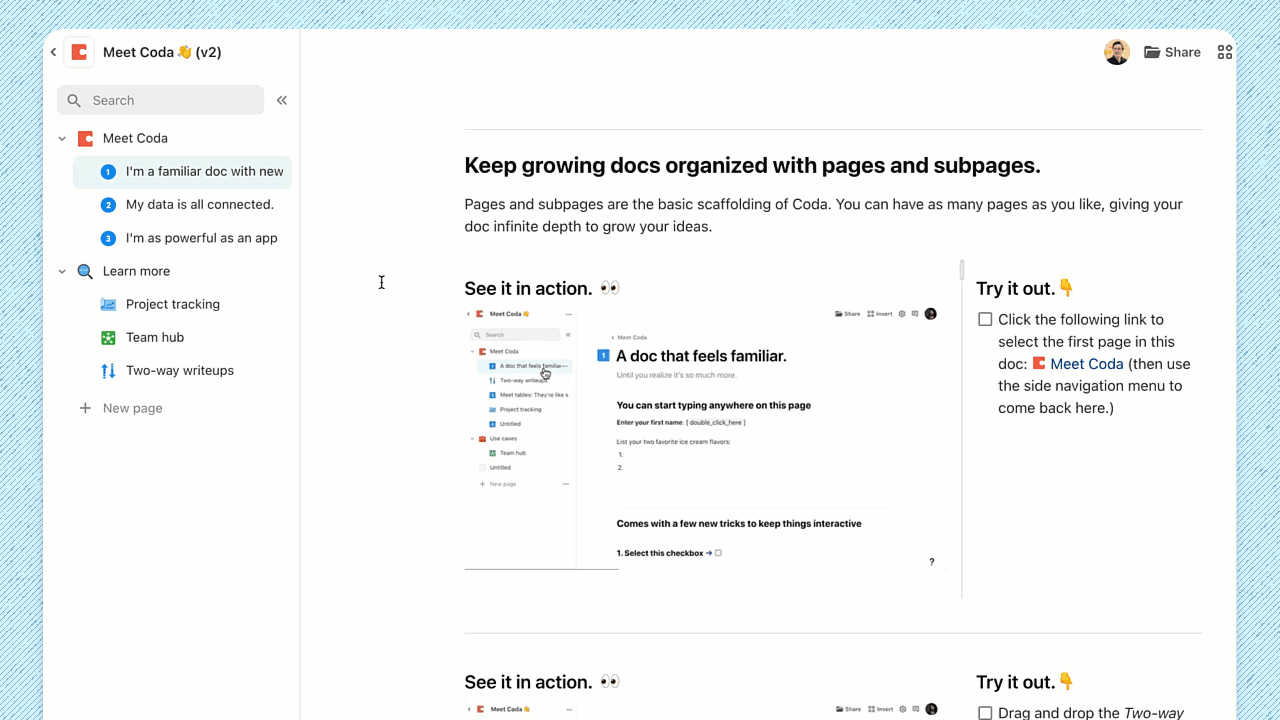Click the Meet Coda hyperlink in Try it out
Image resolution: width=1280 pixels, height=720 pixels.
pyautogui.click(x=1086, y=363)
